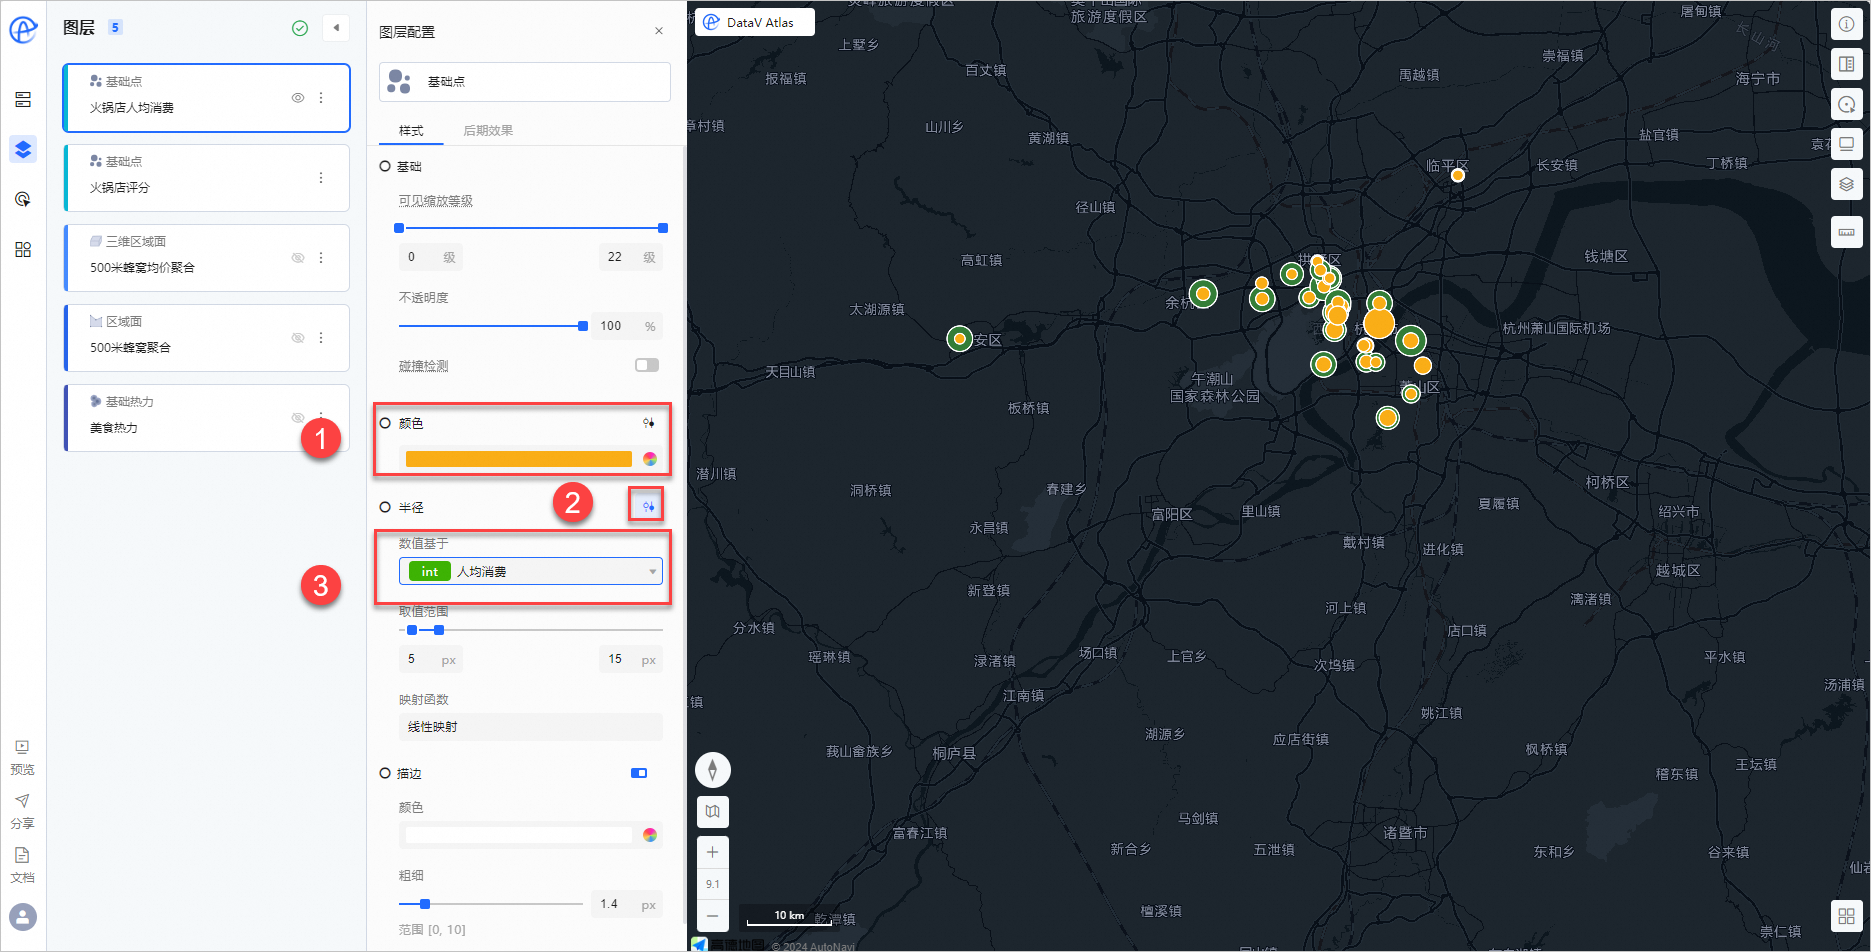1871x952 pixels.
Task: Open the user avatar icon
Action: [23, 916]
